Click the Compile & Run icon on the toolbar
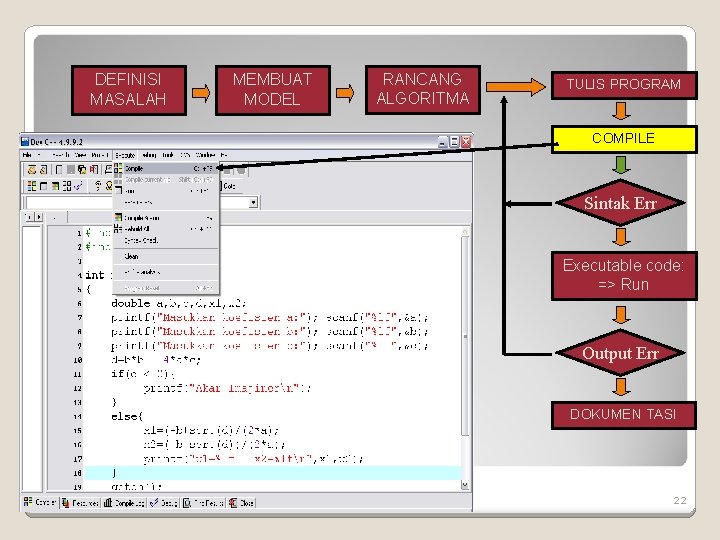The height and width of the screenshot is (540, 720). (x=56, y=186)
